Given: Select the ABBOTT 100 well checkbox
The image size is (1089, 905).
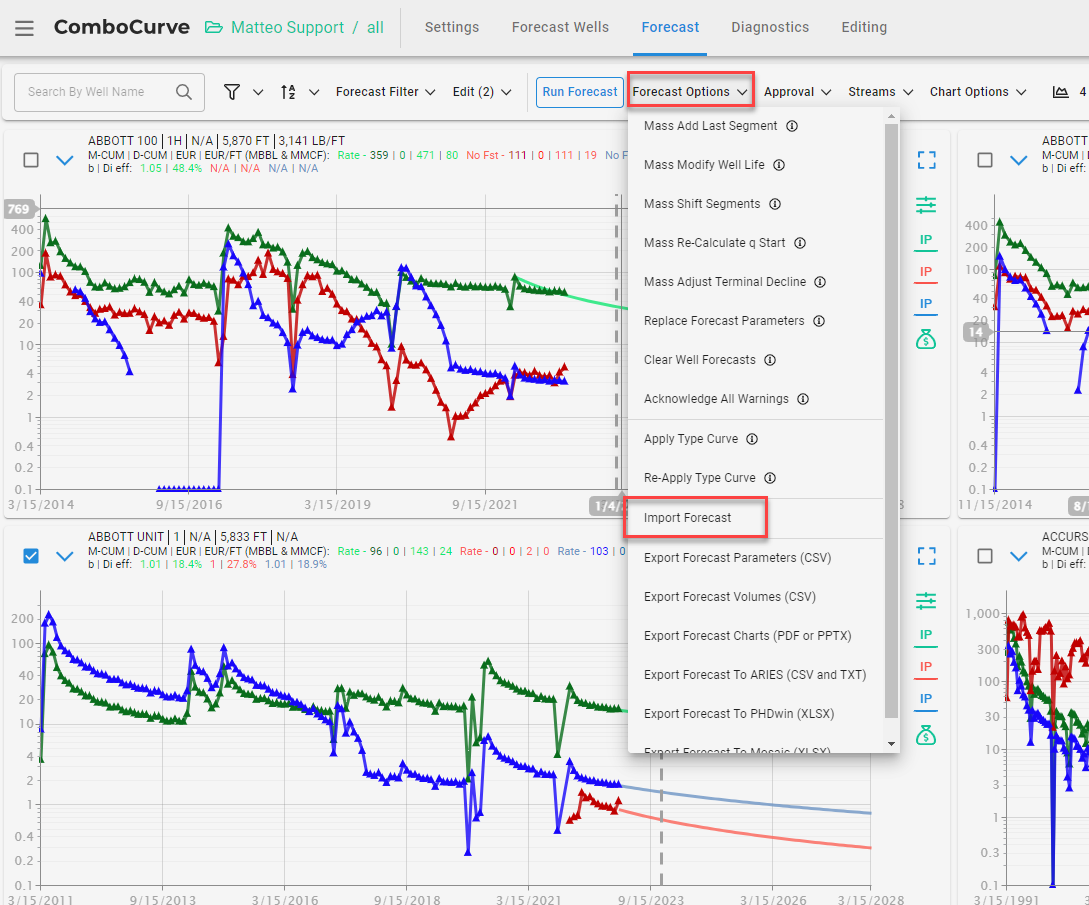Looking at the screenshot, I should 31,160.
